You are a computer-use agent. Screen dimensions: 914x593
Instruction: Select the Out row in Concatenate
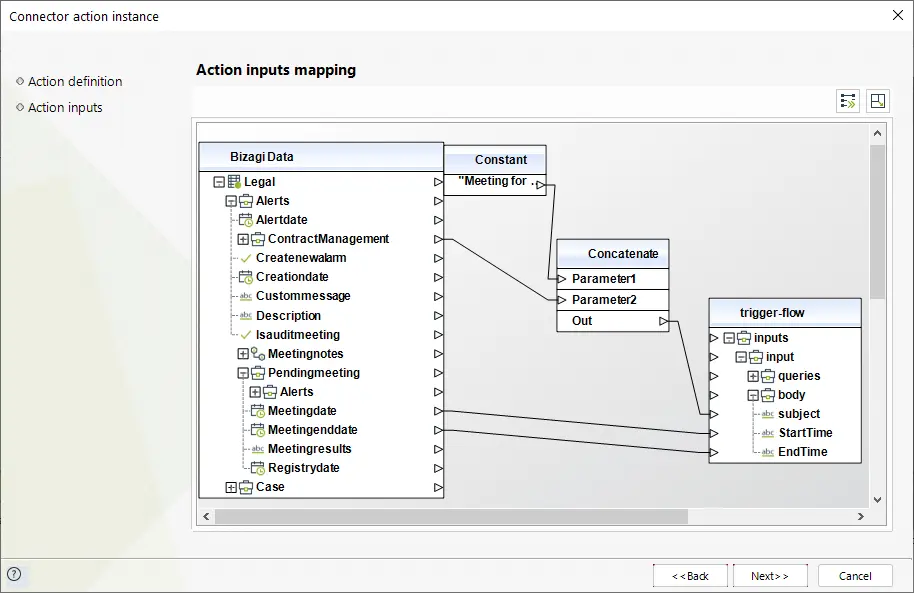tap(613, 321)
